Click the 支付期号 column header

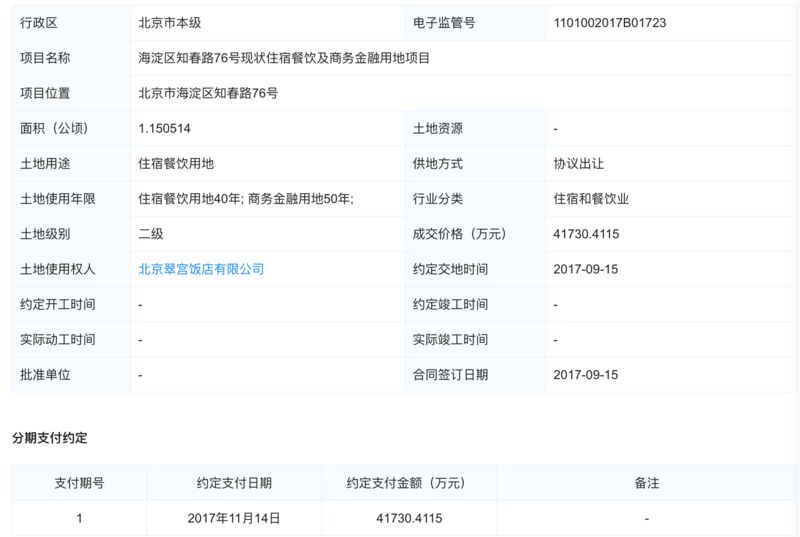click(x=79, y=482)
